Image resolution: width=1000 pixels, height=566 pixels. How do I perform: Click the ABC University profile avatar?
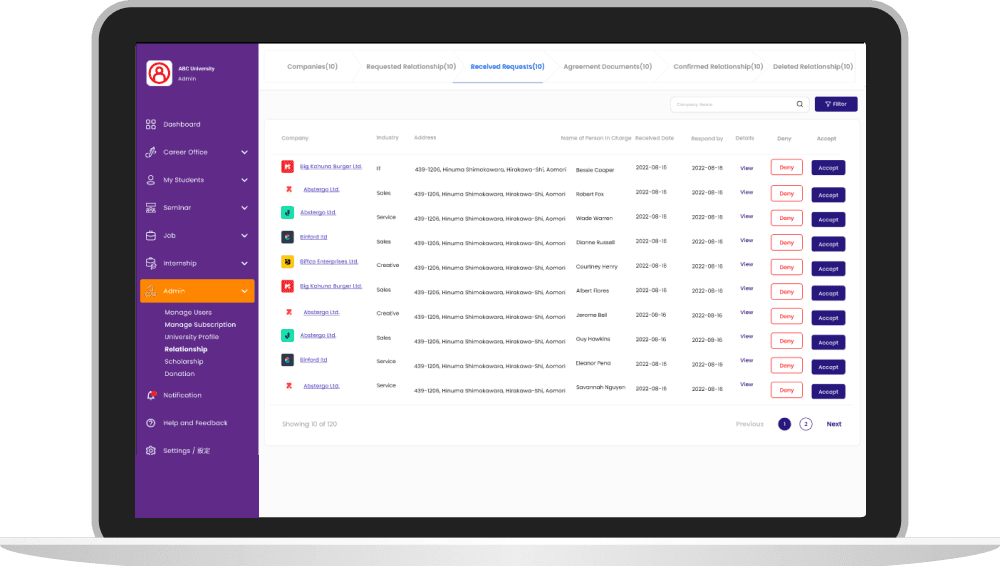[x=159, y=73]
